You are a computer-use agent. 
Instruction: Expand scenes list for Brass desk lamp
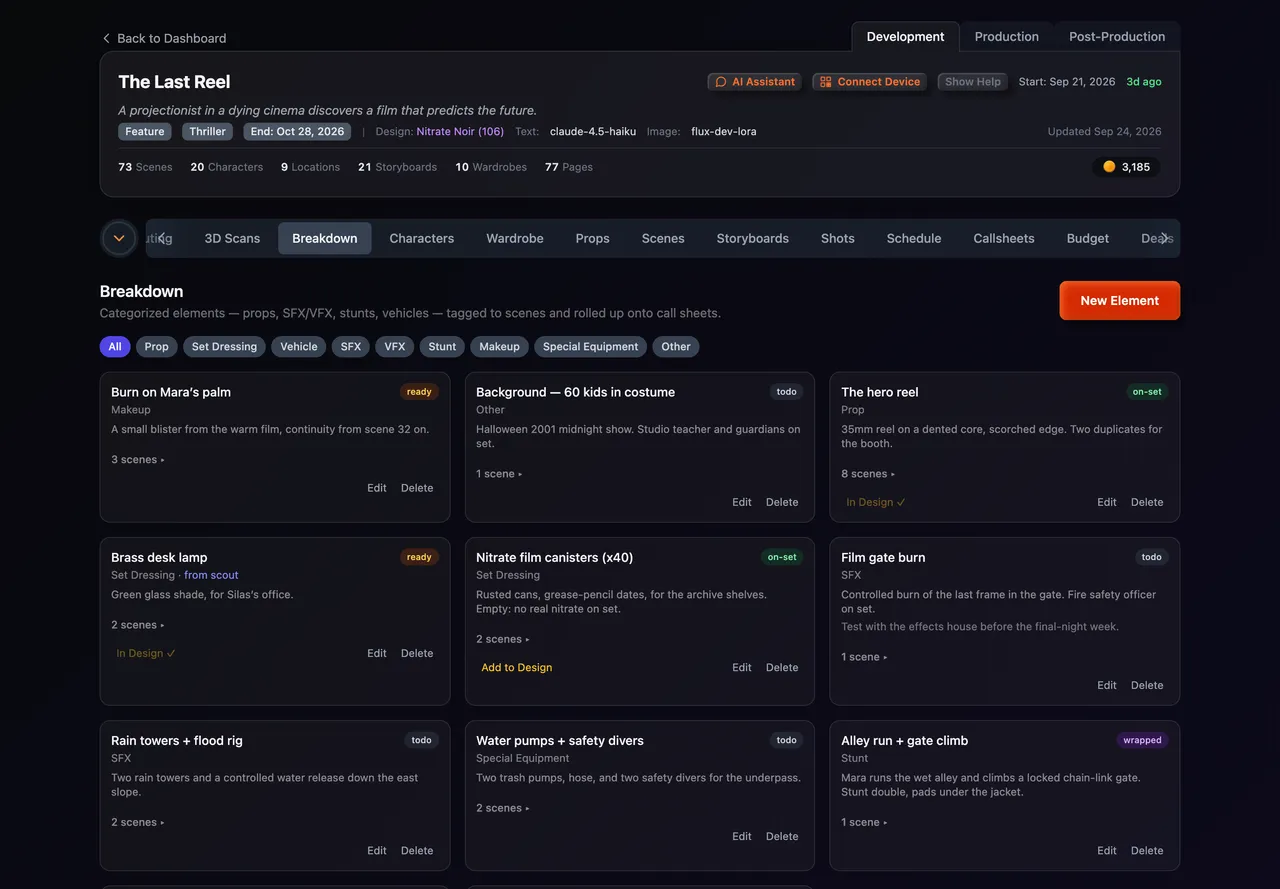click(x=138, y=625)
